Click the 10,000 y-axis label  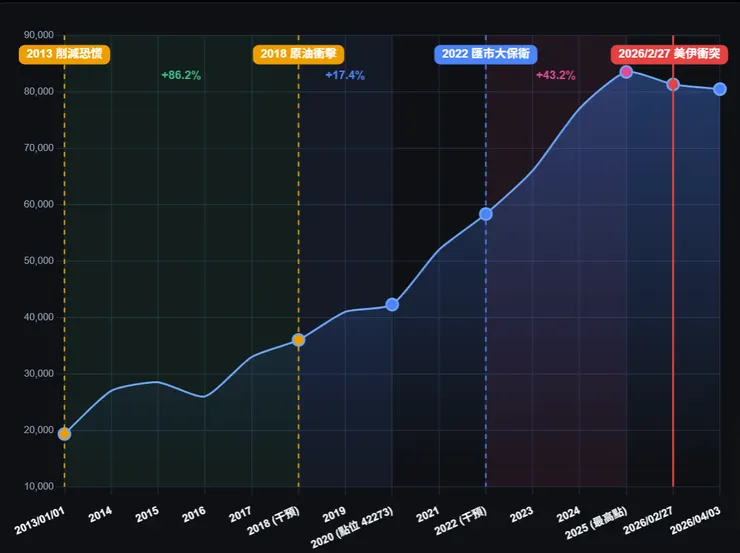coord(39,486)
